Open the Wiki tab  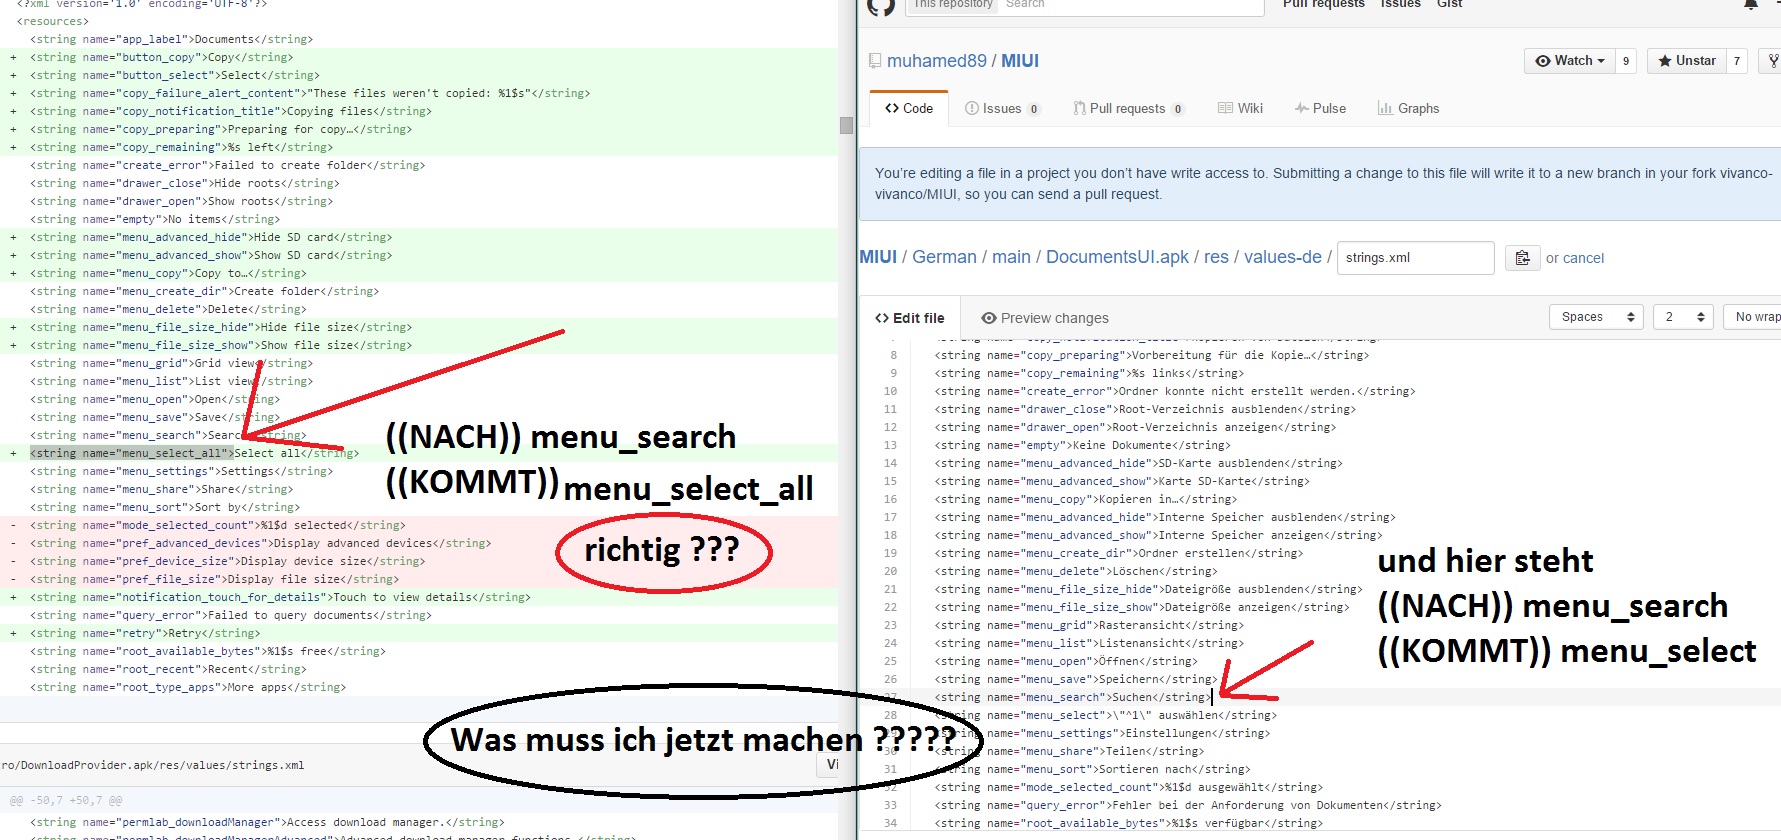point(1240,108)
